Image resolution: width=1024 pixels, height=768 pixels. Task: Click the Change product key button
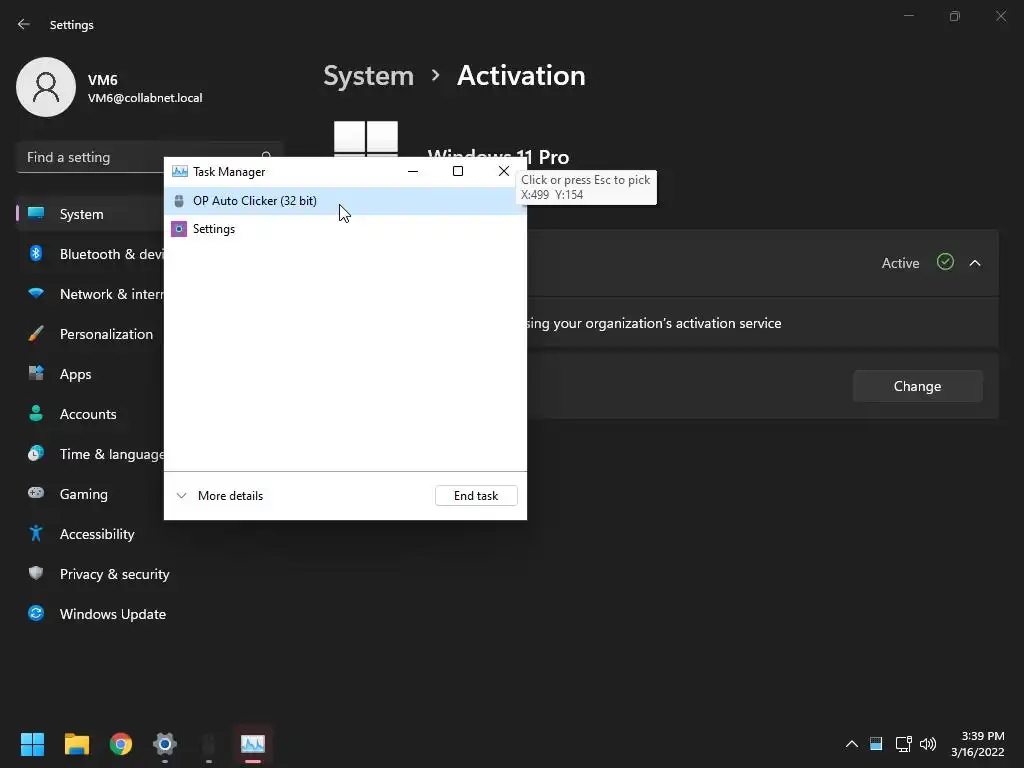click(x=918, y=386)
